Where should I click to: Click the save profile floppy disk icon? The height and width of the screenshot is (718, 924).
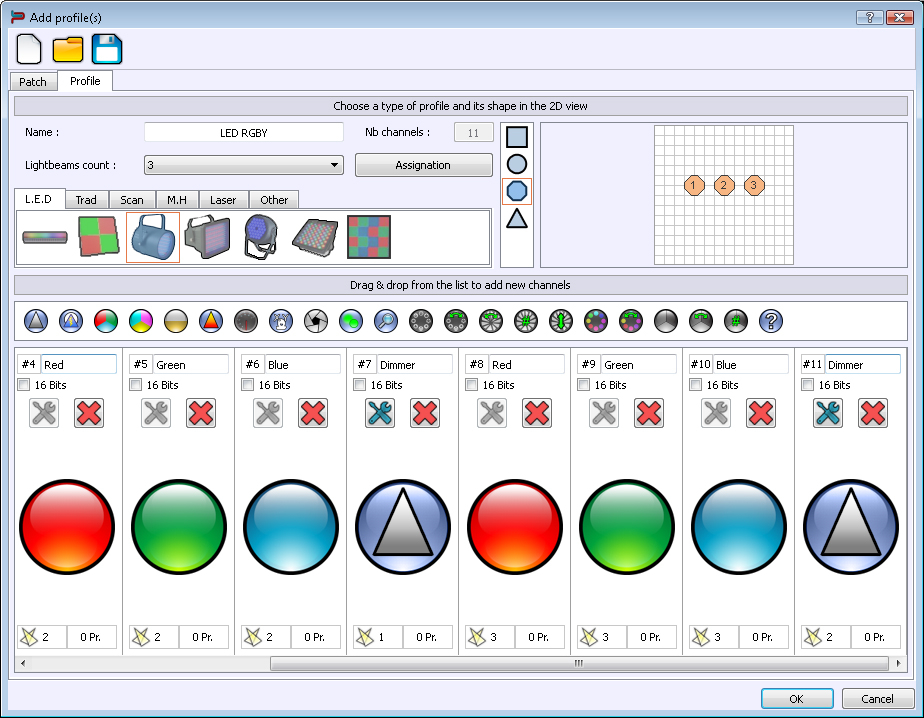point(107,49)
